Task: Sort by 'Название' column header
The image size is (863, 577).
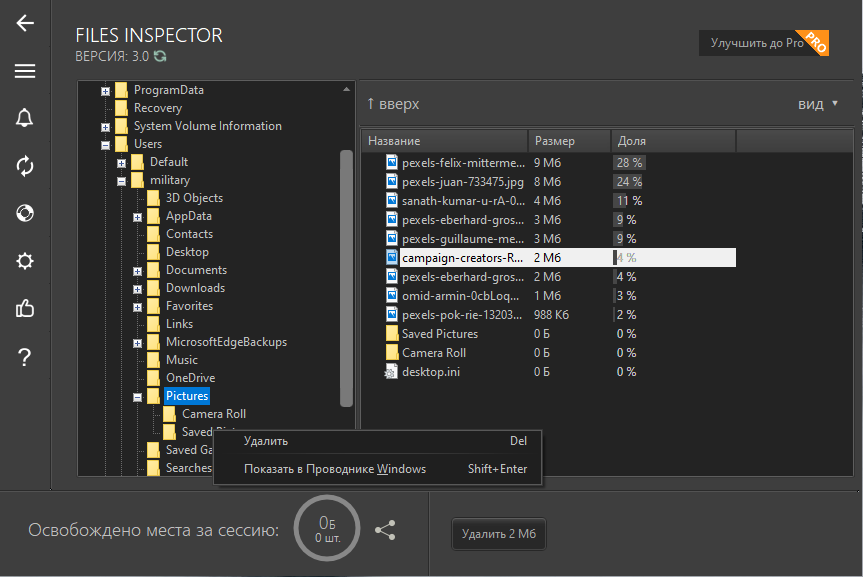Action: click(x=444, y=141)
